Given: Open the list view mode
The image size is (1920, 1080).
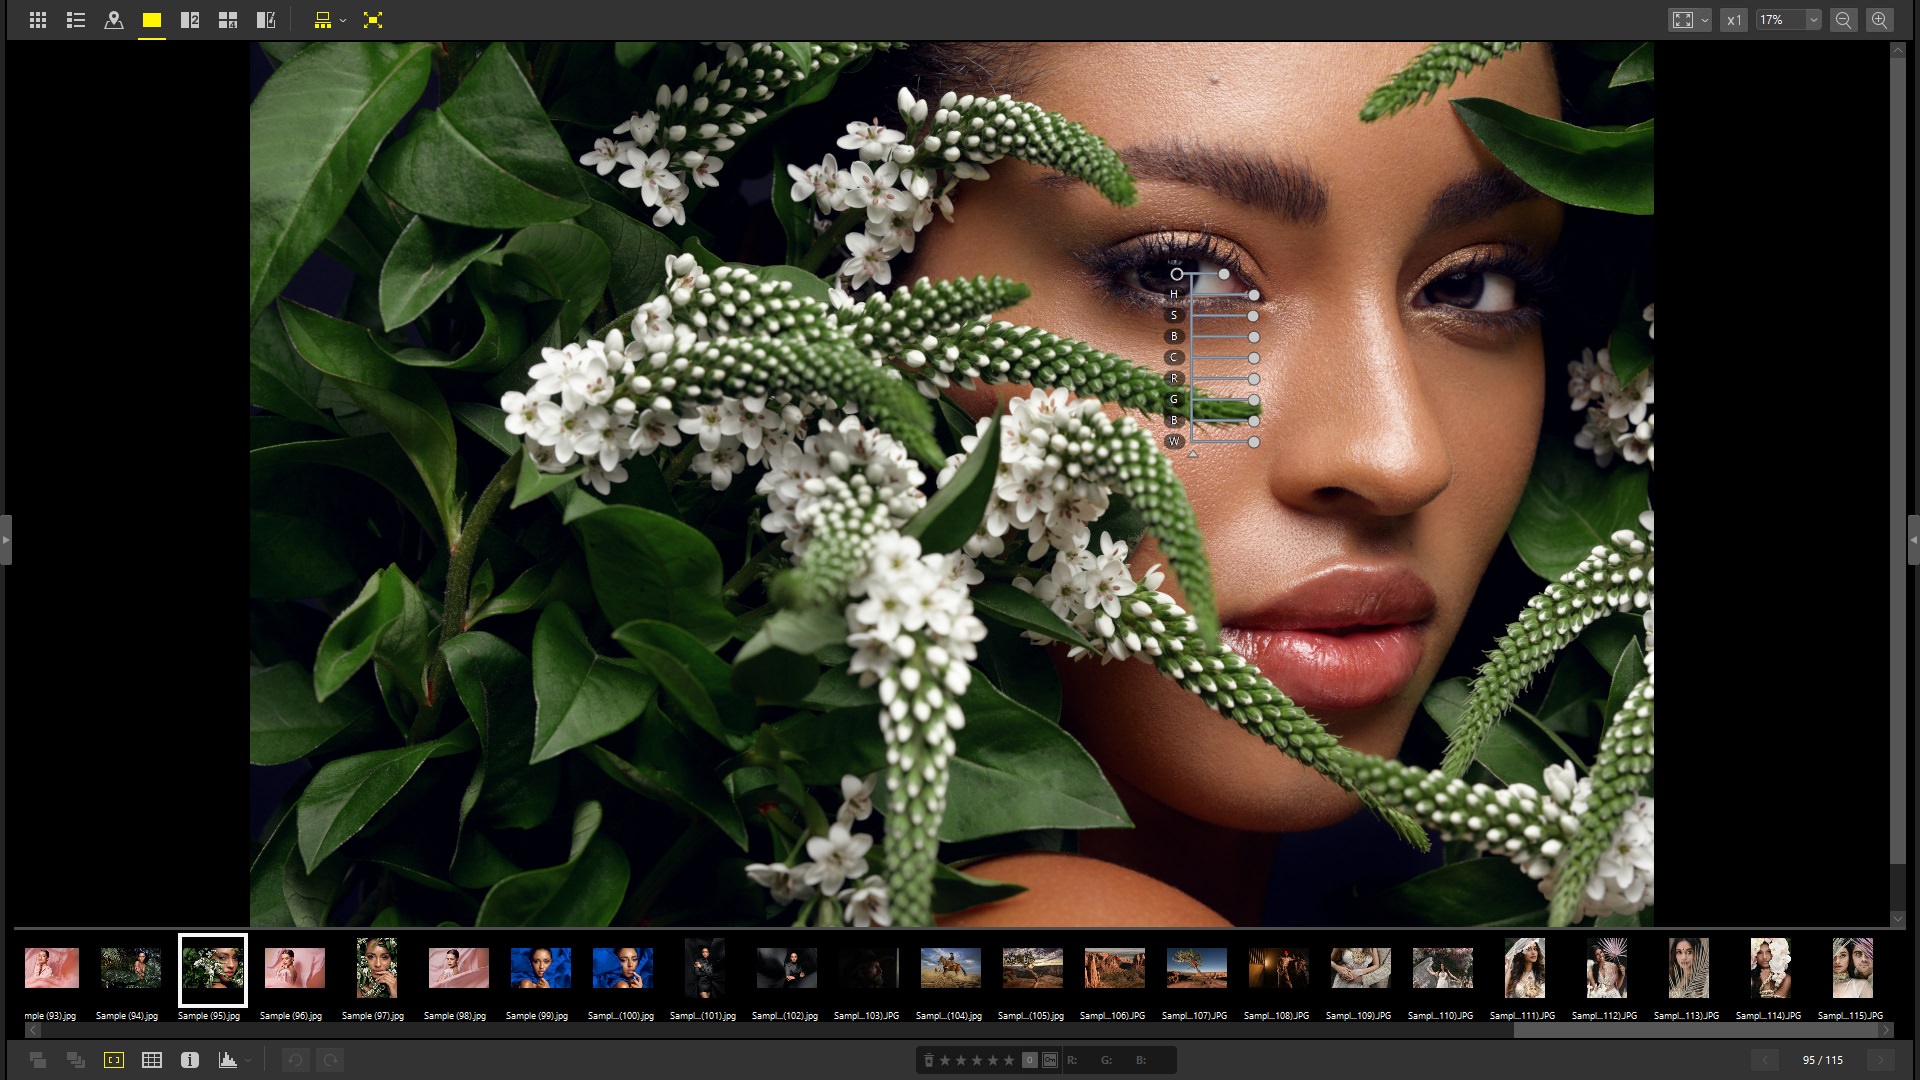Looking at the screenshot, I should click(75, 19).
